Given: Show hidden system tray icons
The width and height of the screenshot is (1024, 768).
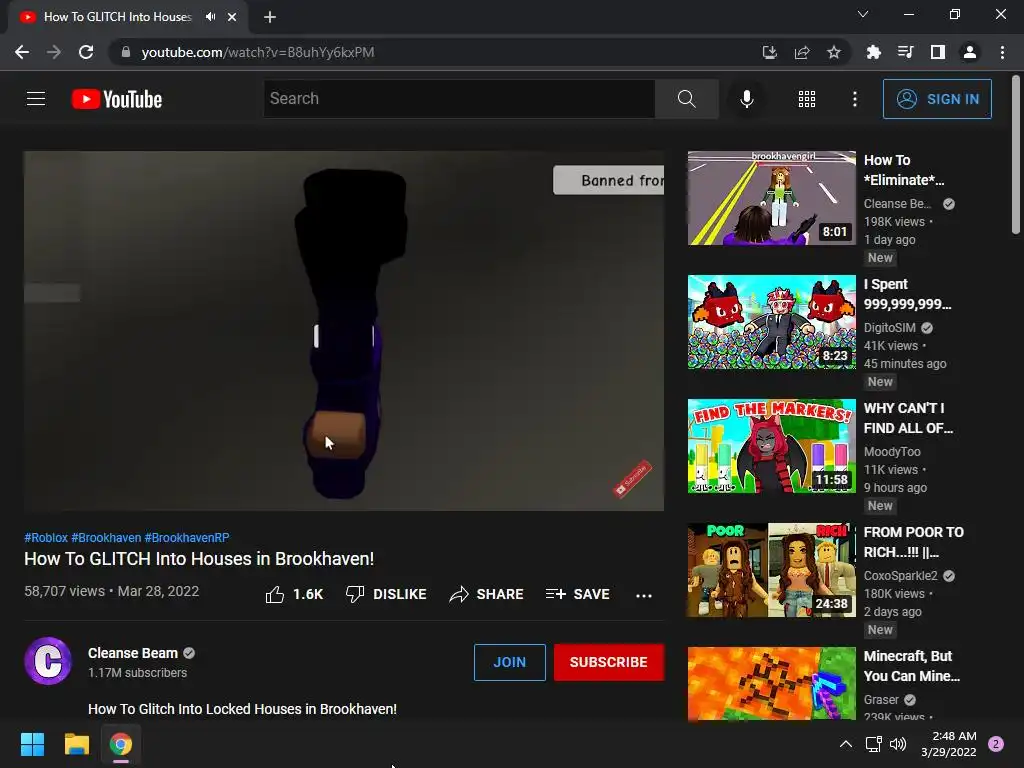Looking at the screenshot, I should pyautogui.click(x=846, y=744).
